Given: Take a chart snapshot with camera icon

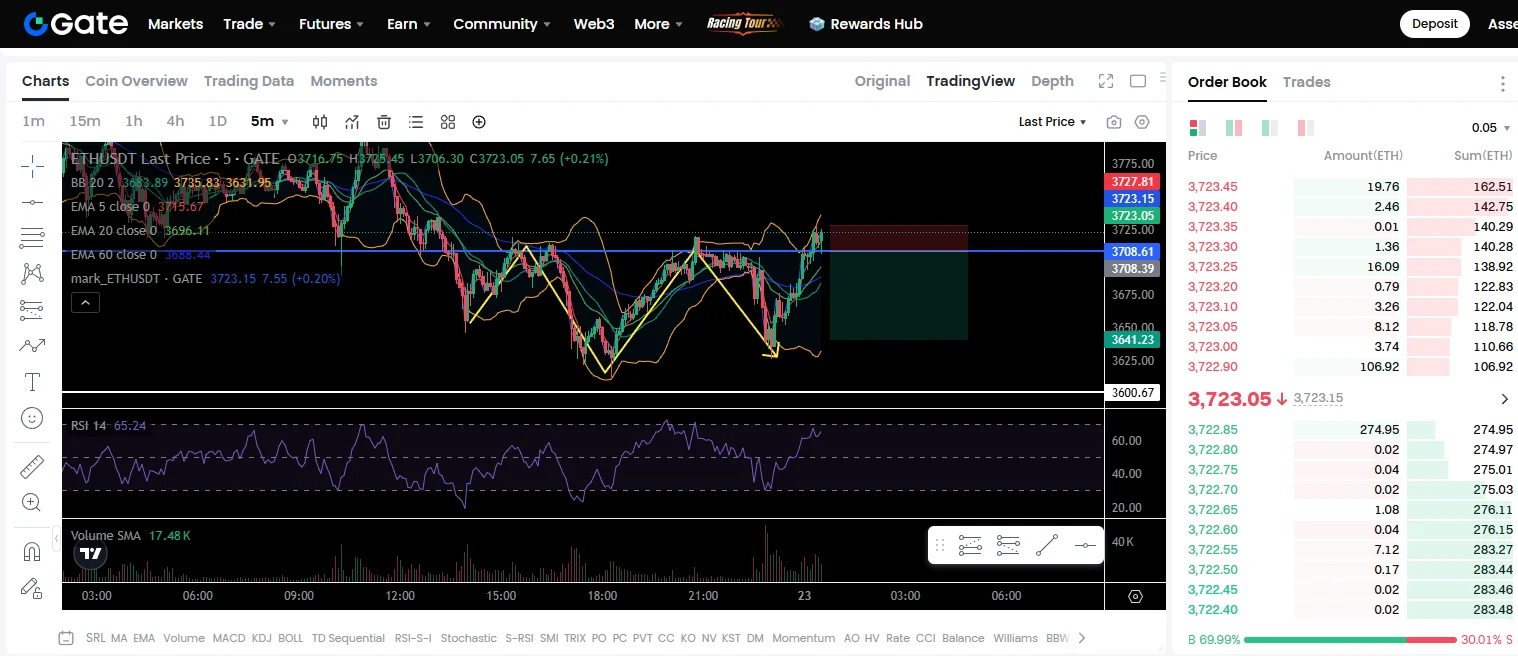Looking at the screenshot, I should [x=1114, y=122].
